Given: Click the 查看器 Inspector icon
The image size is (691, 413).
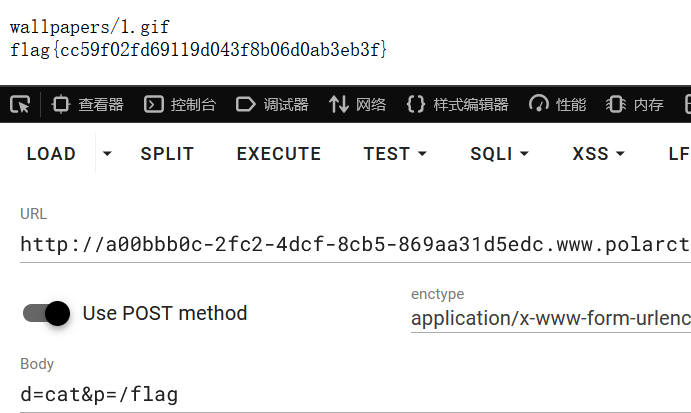Looking at the screenshot, I should click(x=62, y=104).
